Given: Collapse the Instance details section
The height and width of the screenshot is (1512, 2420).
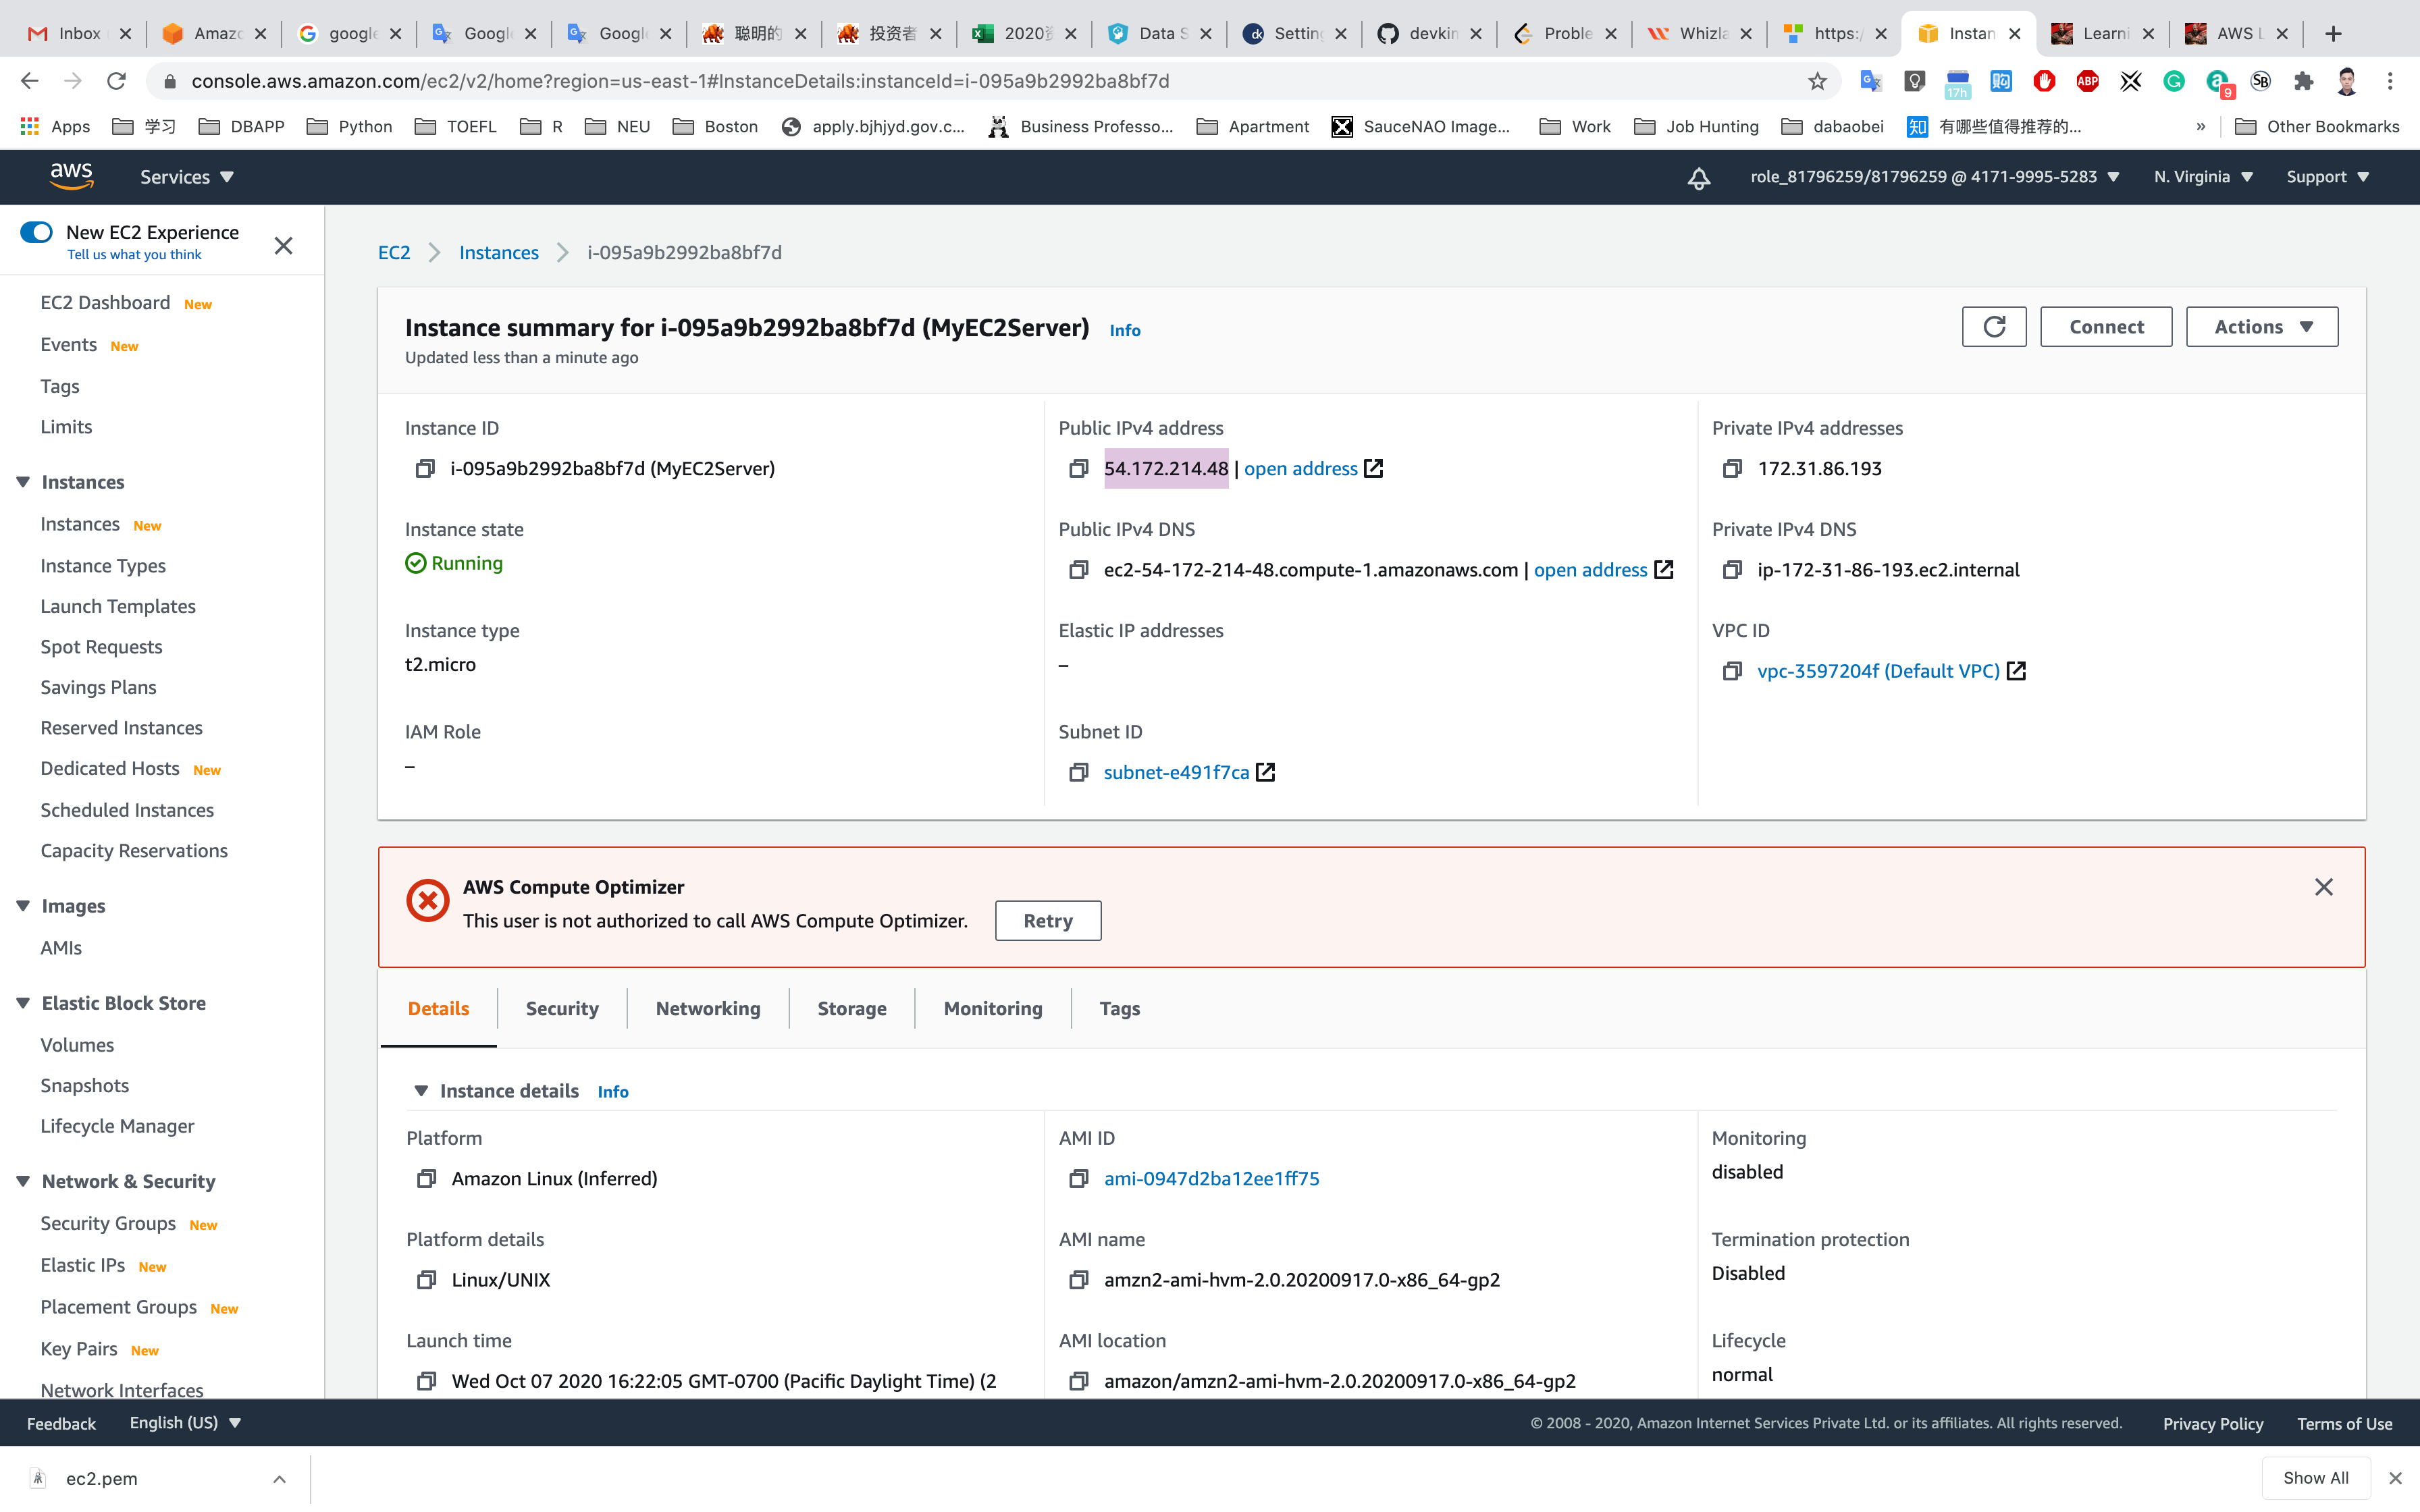Looking at the screenshot, I should (x=421, y=1091).
